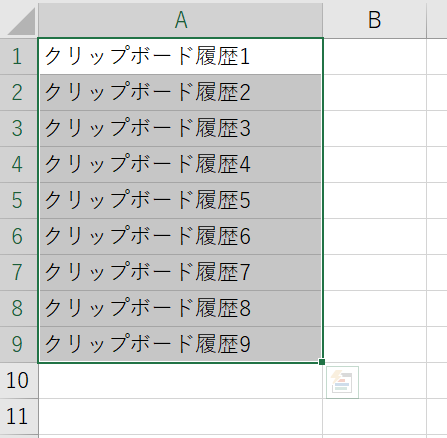447x438 pixels.
Task: Select row 1 header
Action: (x=19, y=56)
